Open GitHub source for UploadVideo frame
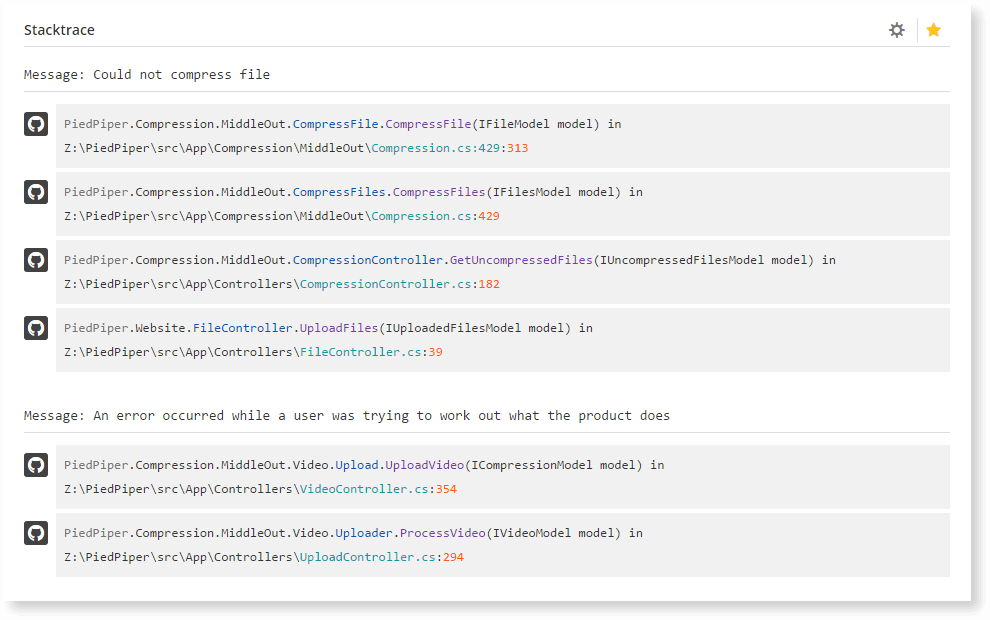 coord(35,464)
